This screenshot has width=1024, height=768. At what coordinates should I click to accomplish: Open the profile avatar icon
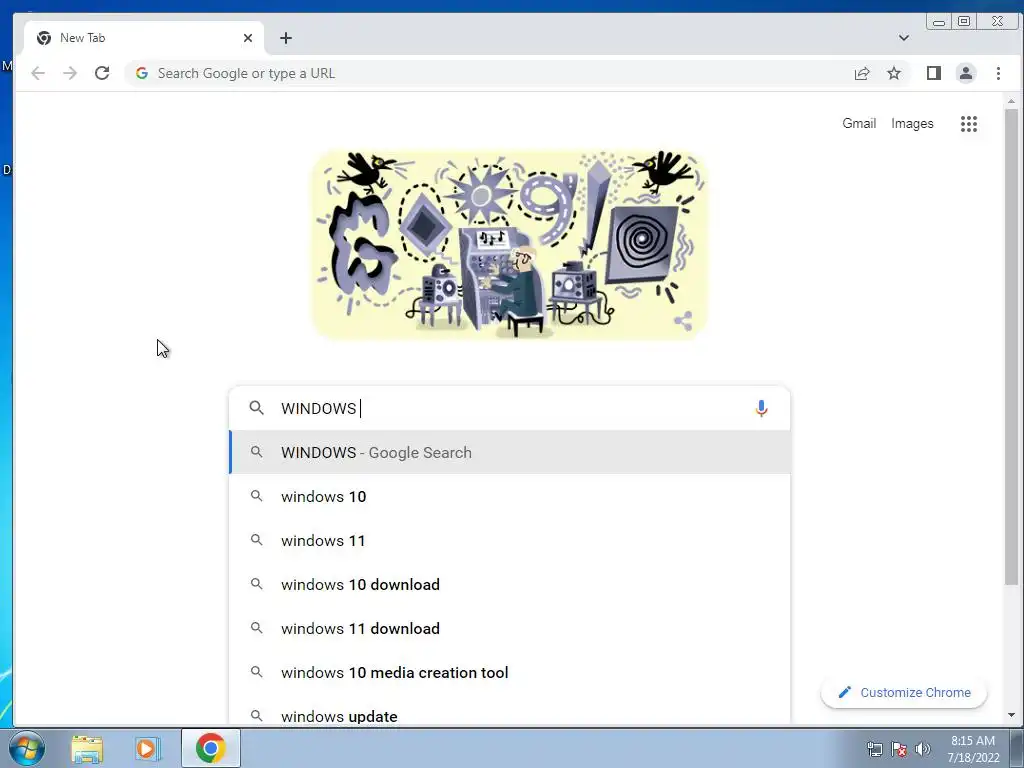click(x=966, y=73)
